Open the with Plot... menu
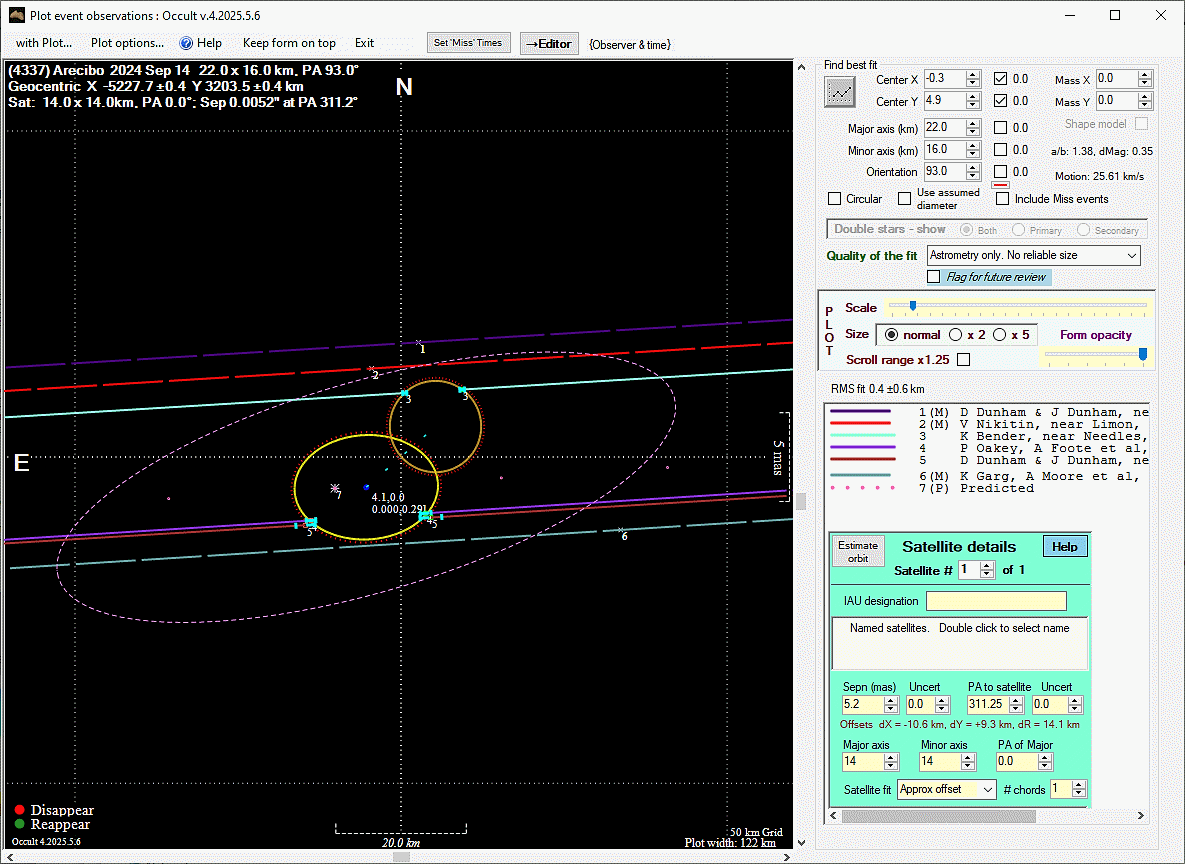Viewport: 1185px width, 864px height. (x=44, y=43)
